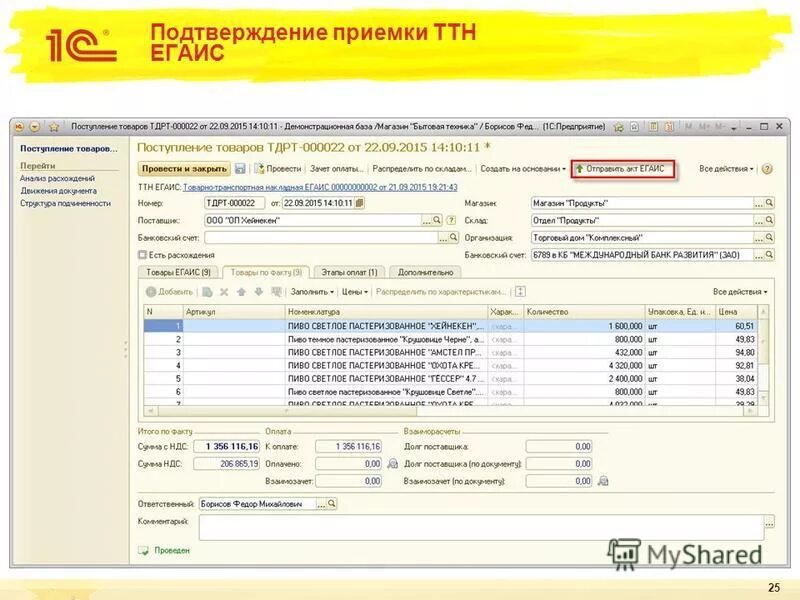Click the magnifier icon in the Ответственный field
The height and width of the screenshot is (600, 800).
[332, 504]
